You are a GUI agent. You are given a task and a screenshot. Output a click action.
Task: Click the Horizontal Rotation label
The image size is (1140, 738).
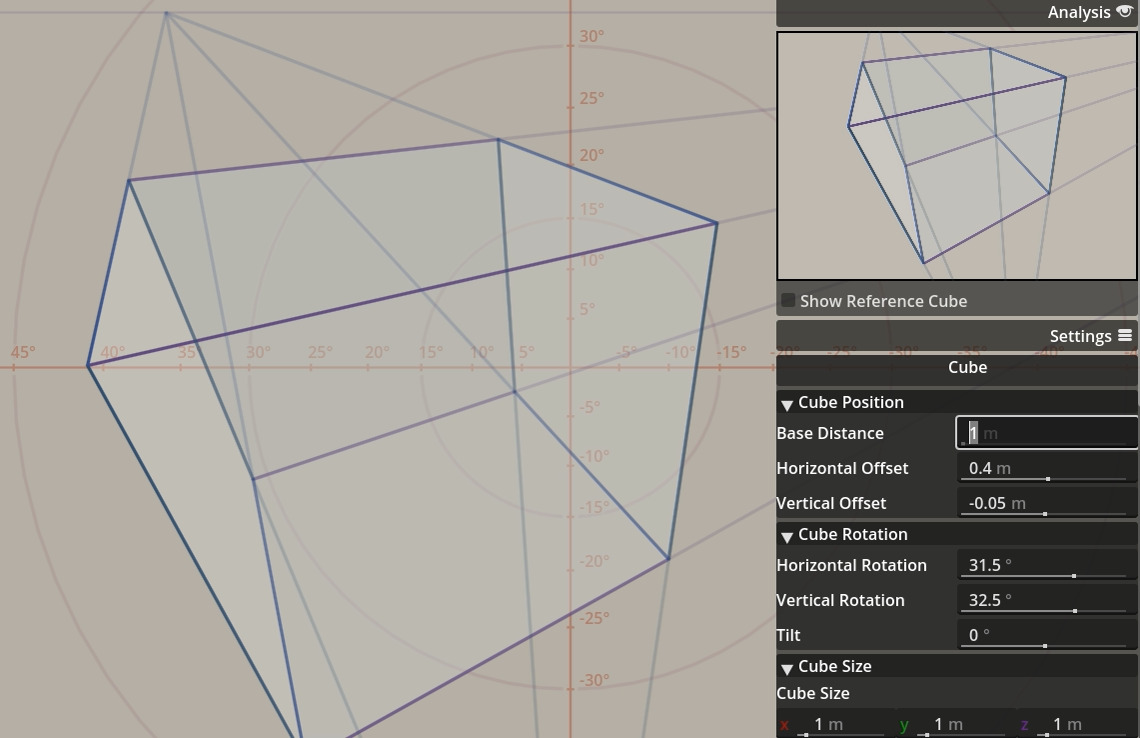(x=851, y=565)
